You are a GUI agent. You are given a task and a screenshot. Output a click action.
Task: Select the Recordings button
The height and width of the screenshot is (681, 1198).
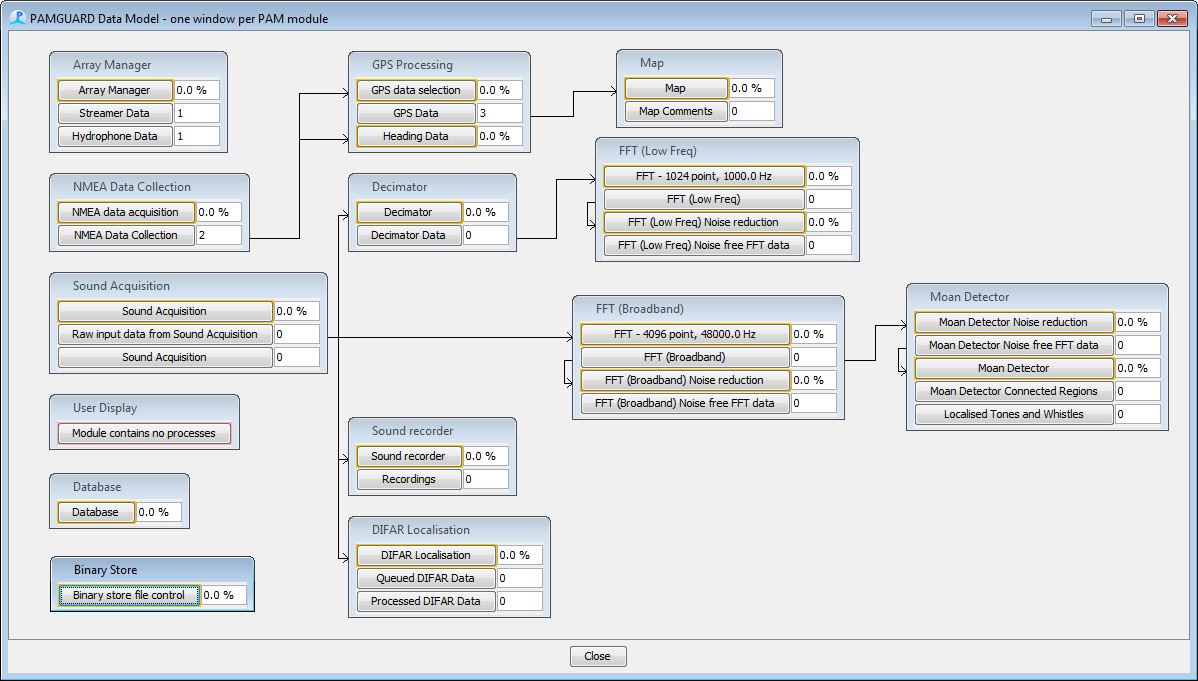[x=409, y=479]
